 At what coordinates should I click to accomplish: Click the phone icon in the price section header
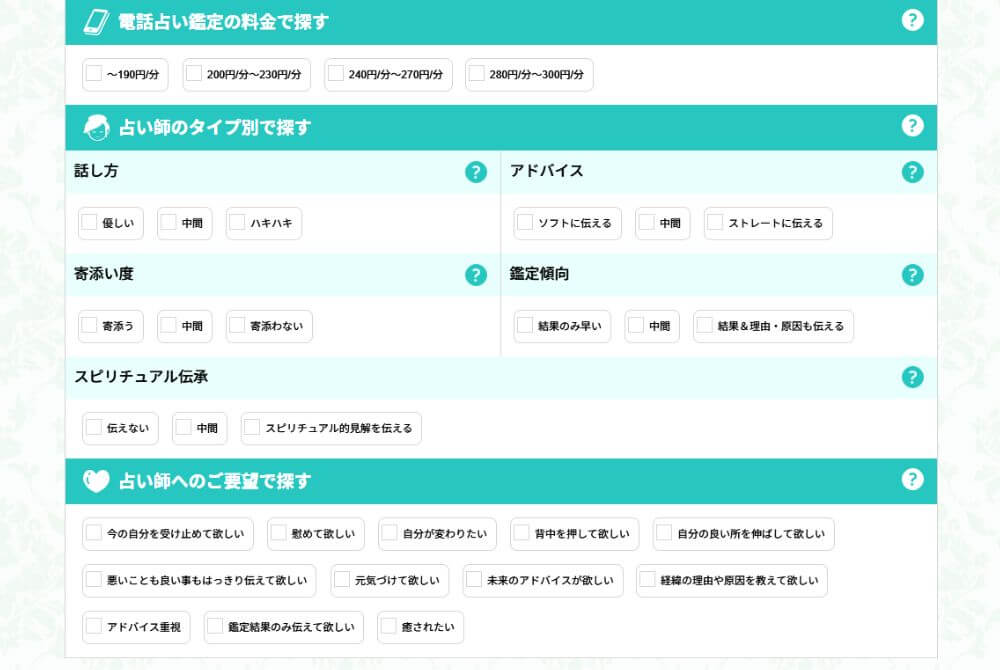tap(95, 20)
